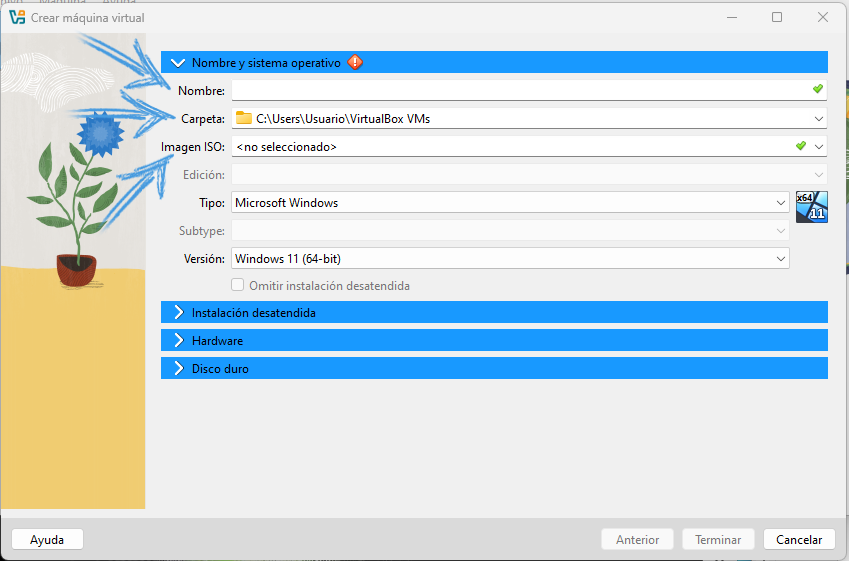849x561 pixels.
Task: Click the VirtualBox logo in title bar
Action: pos(17,17)
